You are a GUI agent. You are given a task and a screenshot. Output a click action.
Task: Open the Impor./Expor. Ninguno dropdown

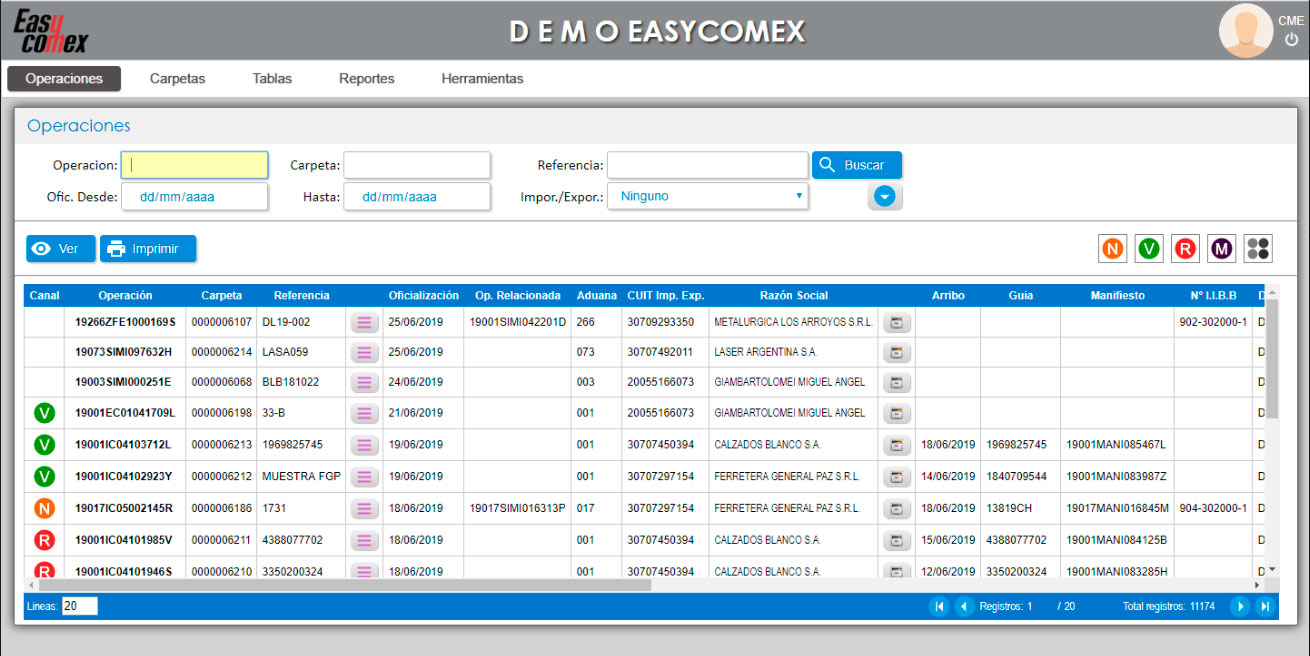(x=708, y=197)
